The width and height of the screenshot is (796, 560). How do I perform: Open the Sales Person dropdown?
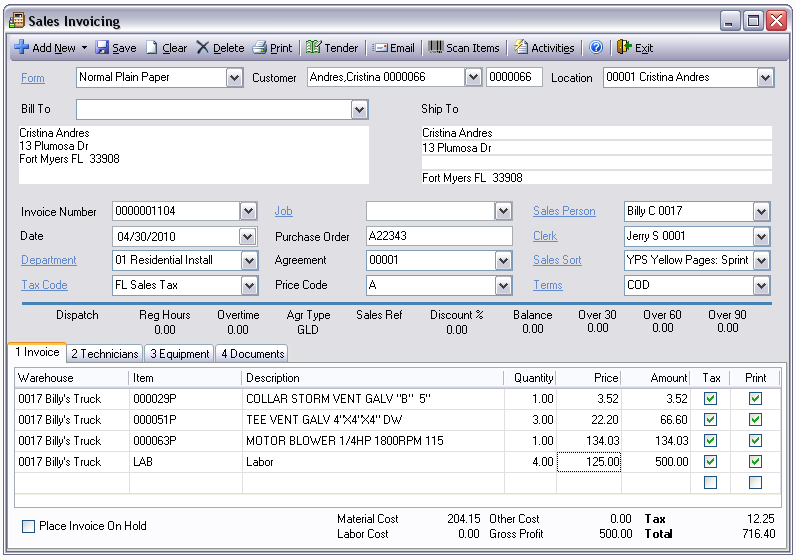click(761, 212)
